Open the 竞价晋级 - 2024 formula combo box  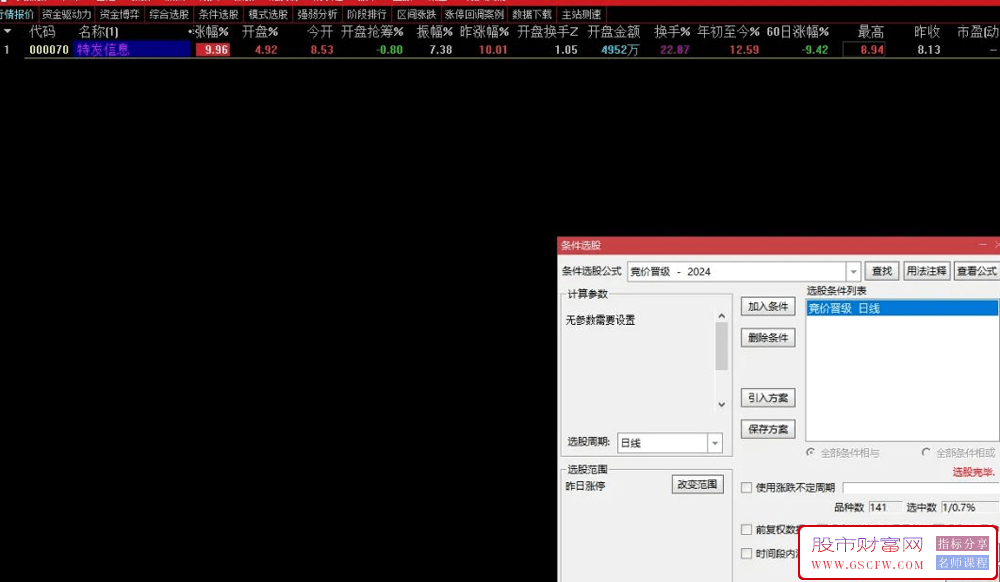(x=744, y=272)
